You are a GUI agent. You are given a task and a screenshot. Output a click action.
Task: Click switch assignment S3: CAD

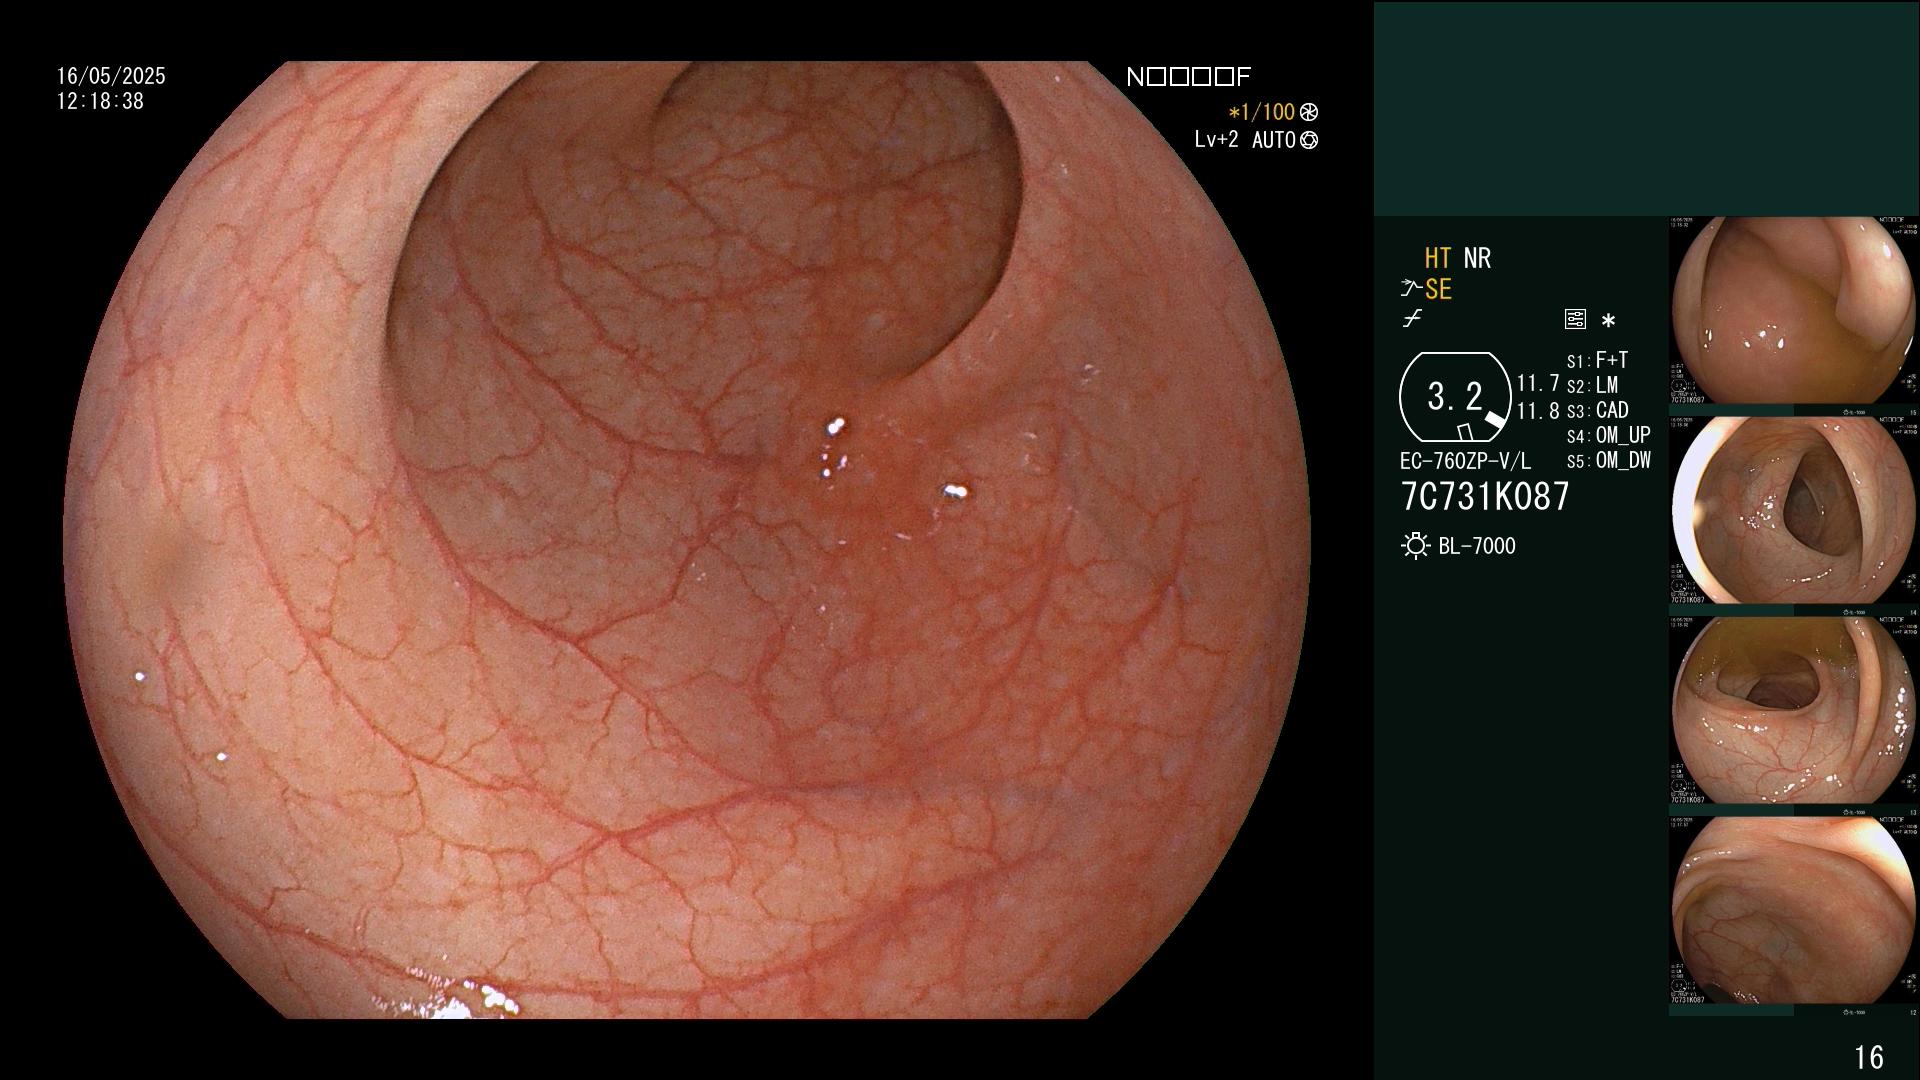pyautogui.click(x=1597, y=410)
